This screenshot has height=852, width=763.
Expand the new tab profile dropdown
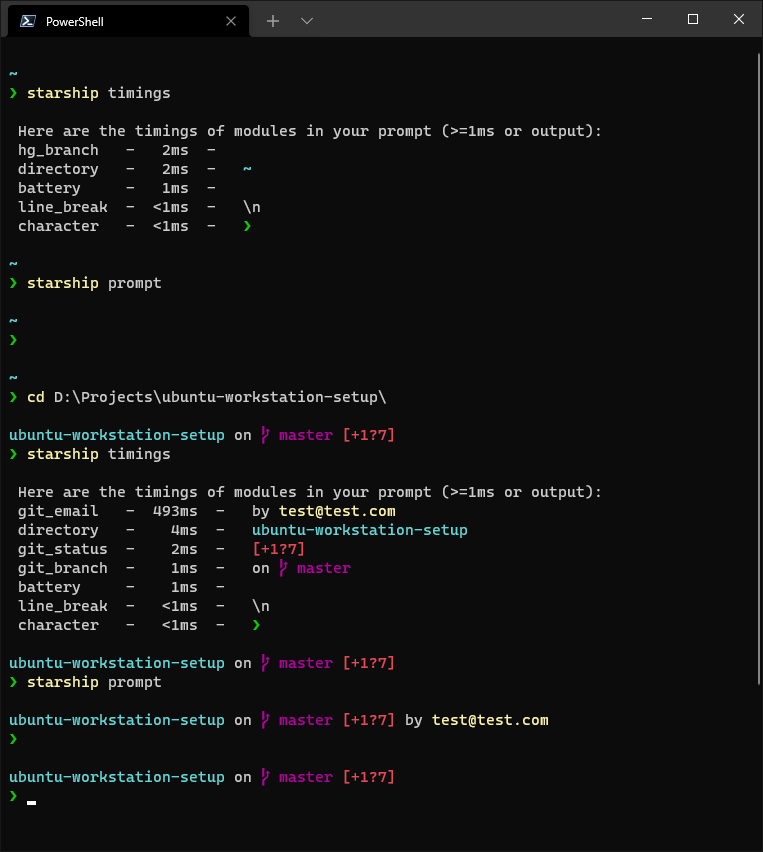tap(307, 21)
